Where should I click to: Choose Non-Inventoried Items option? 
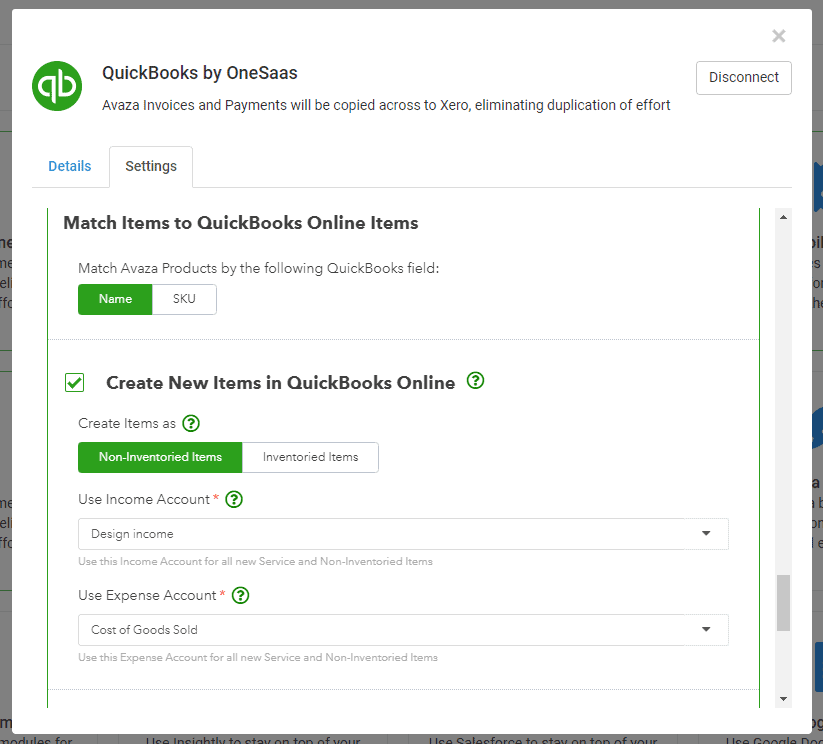tap(160, 457)
